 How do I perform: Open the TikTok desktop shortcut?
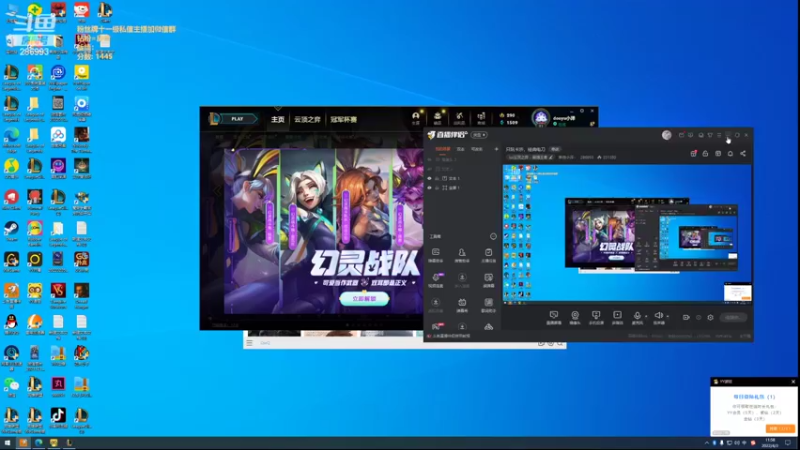58,418
